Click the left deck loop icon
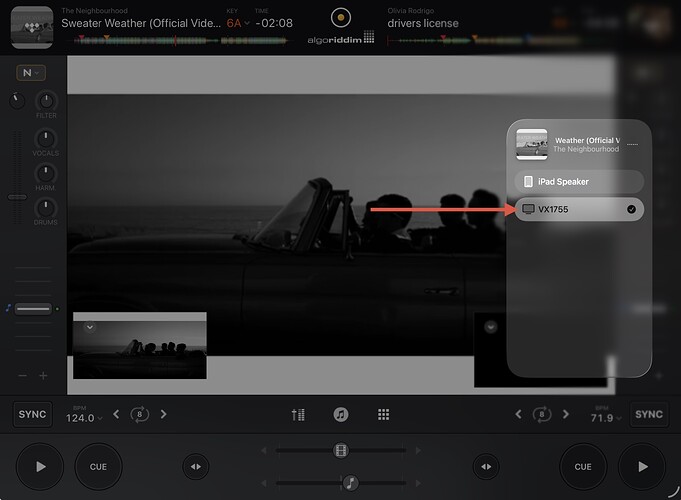 140,414
